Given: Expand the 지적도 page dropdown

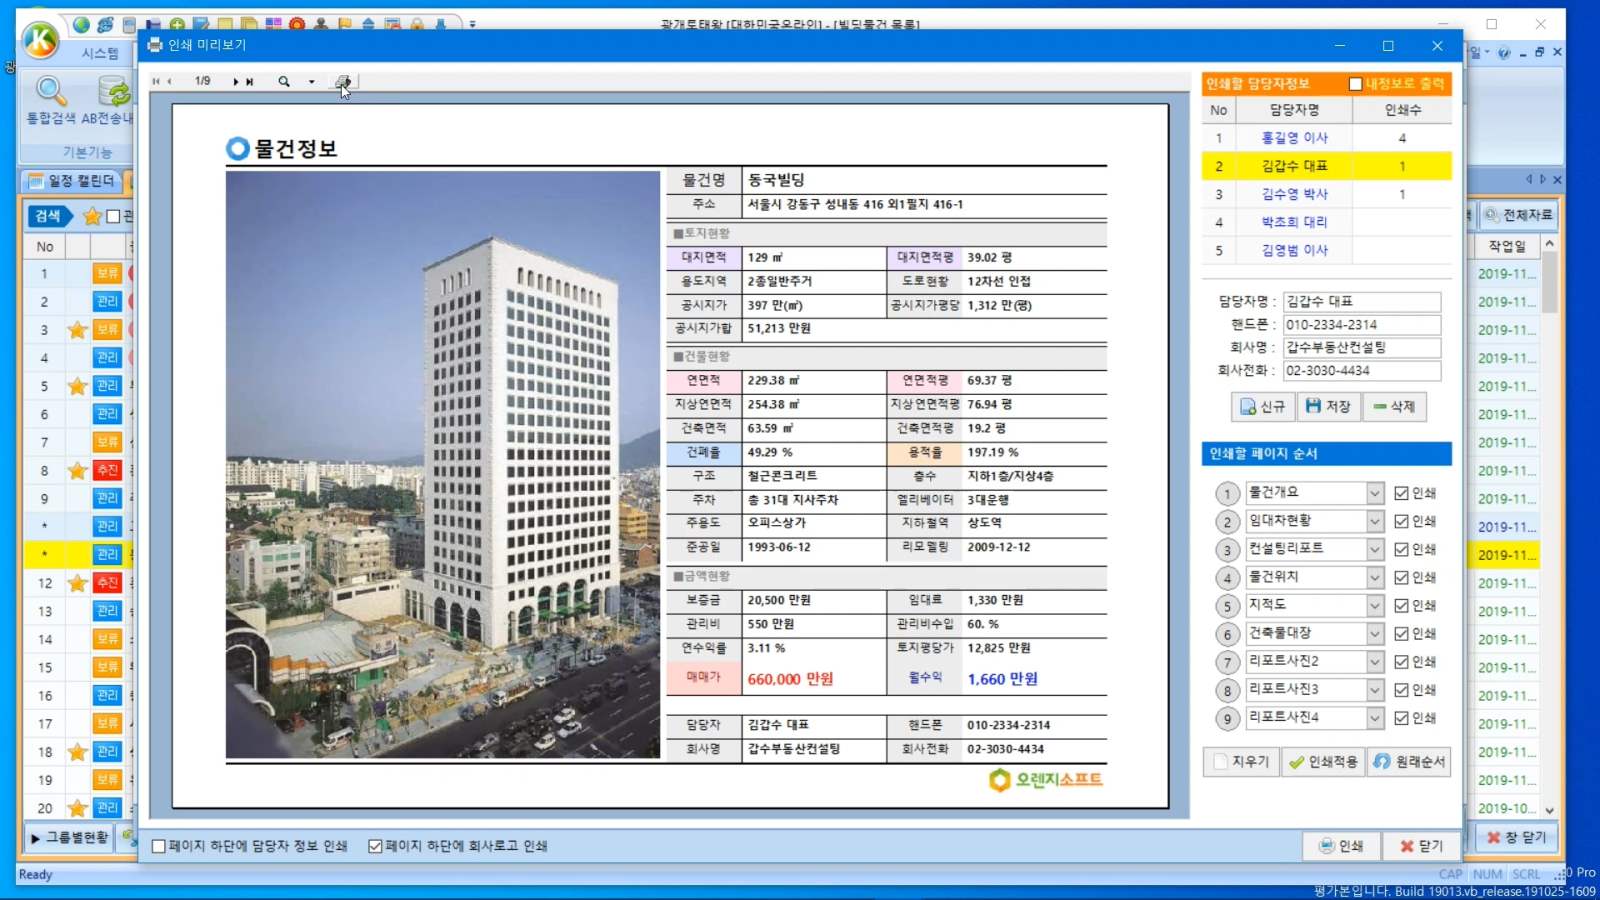Looking at the screenshot, I should pos(1375,606).
